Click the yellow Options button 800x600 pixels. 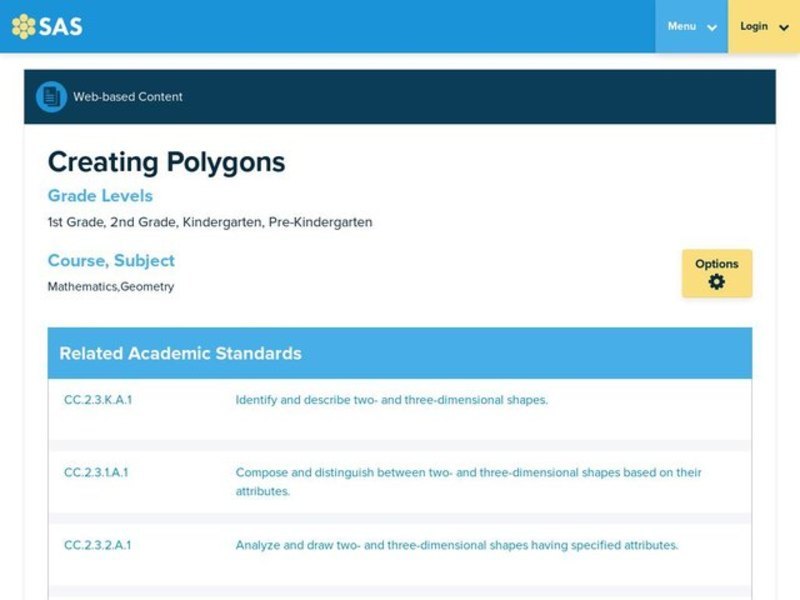717,272
